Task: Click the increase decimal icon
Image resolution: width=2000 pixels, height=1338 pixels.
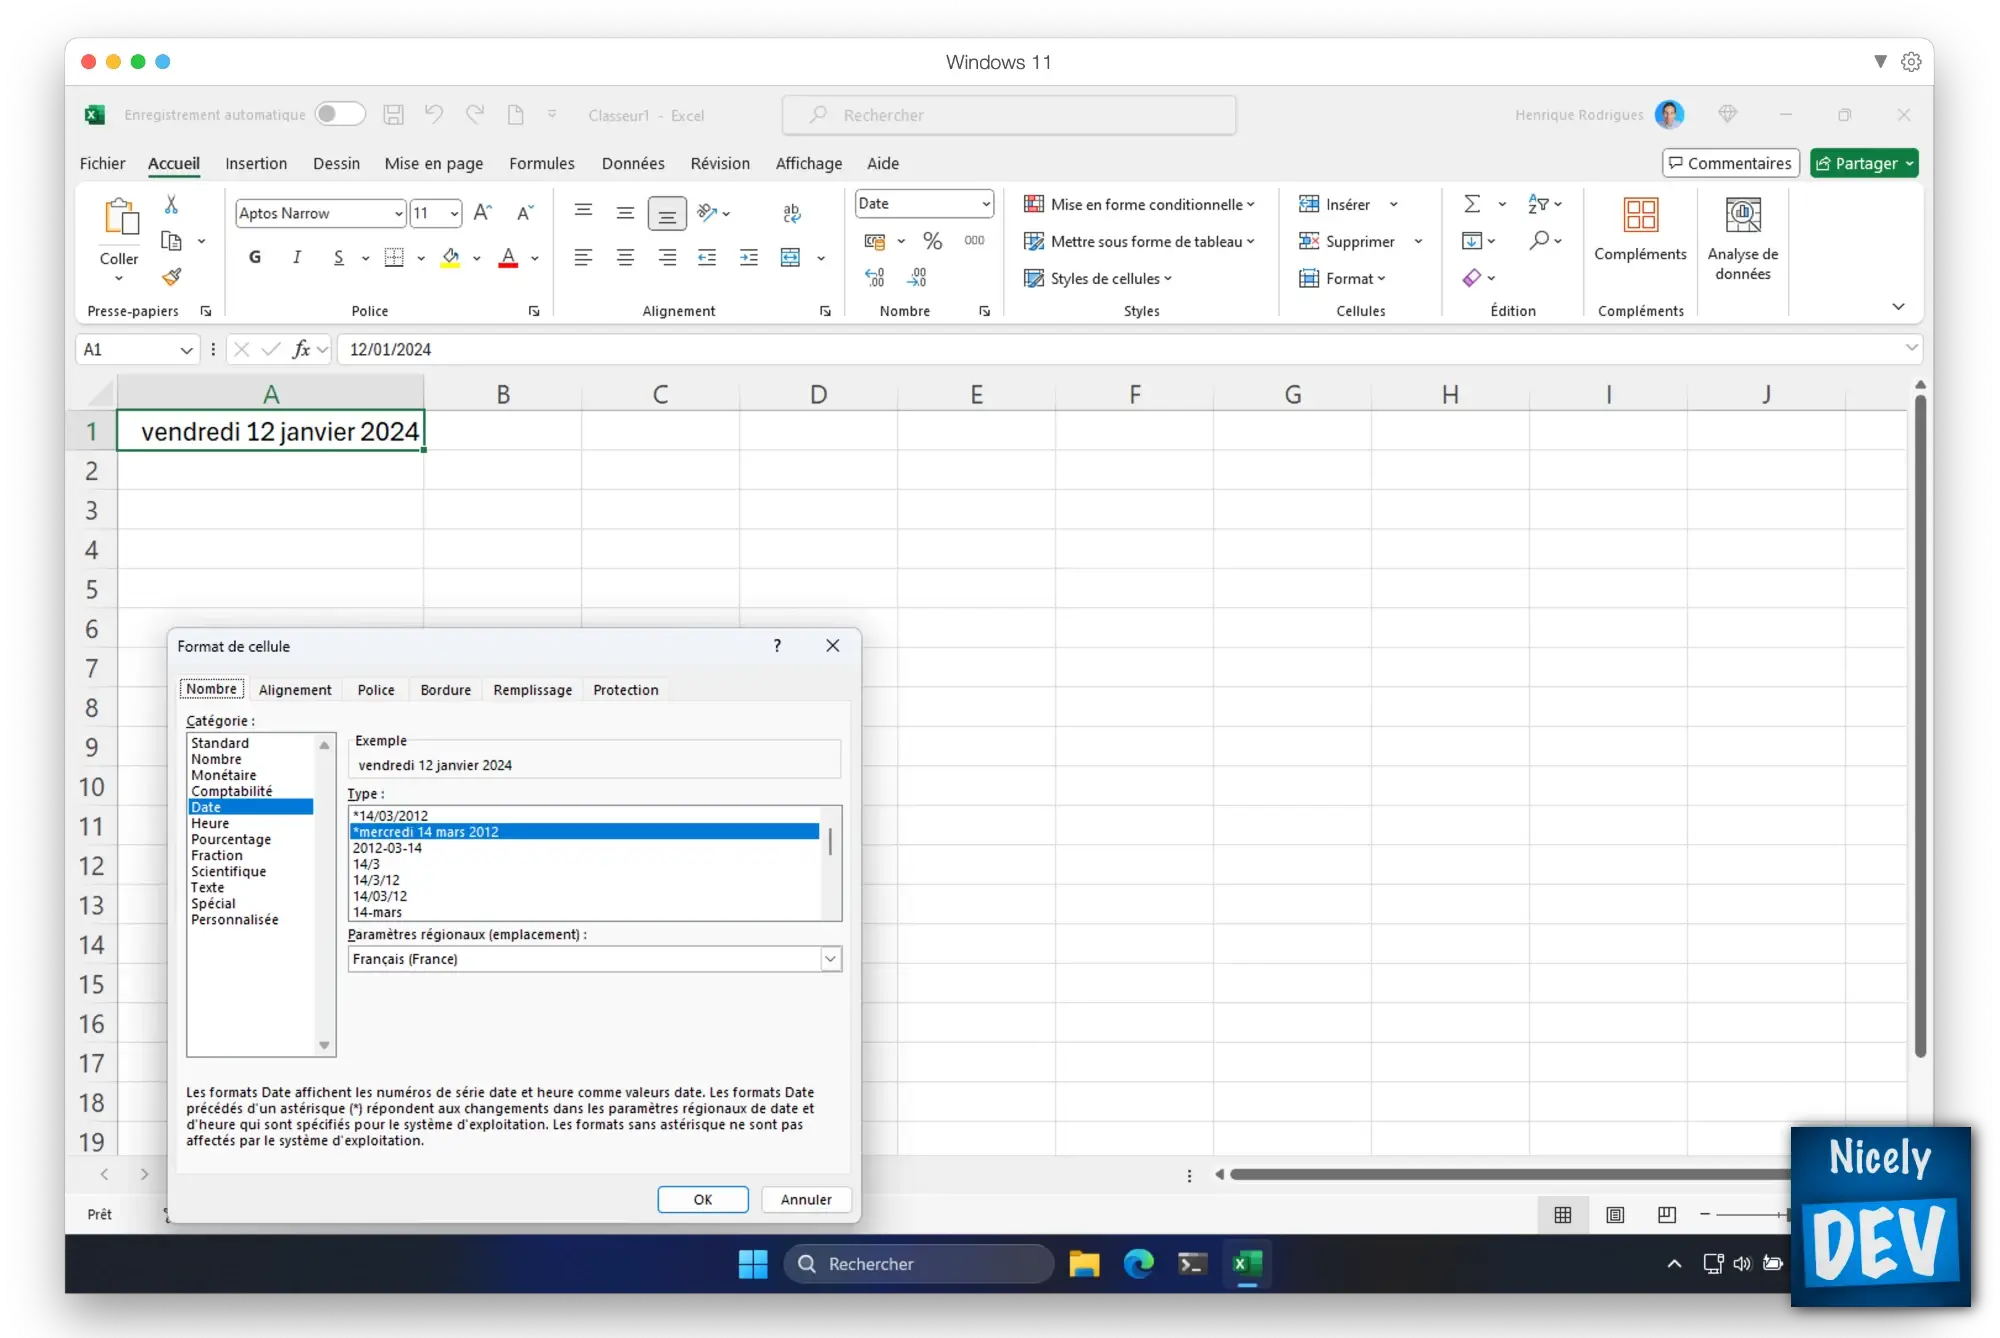Action: point(875,278)
